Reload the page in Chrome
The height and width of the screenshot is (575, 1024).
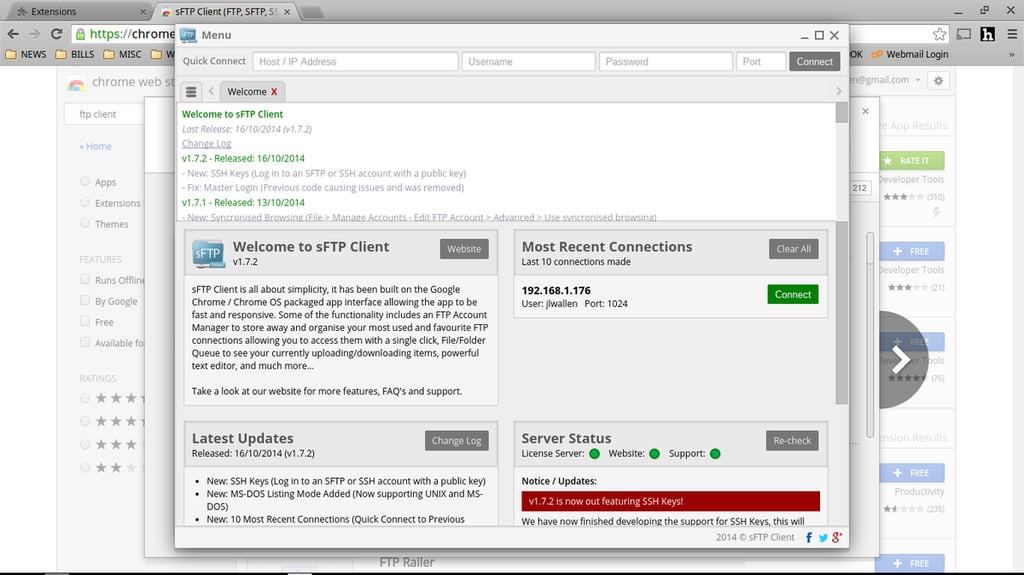point(57,34)
